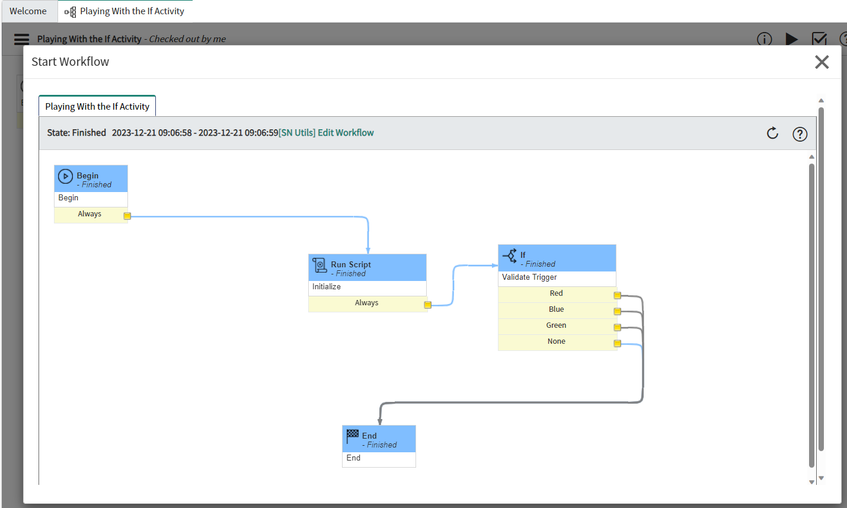Click the If activity branch icon

point(509,255)
